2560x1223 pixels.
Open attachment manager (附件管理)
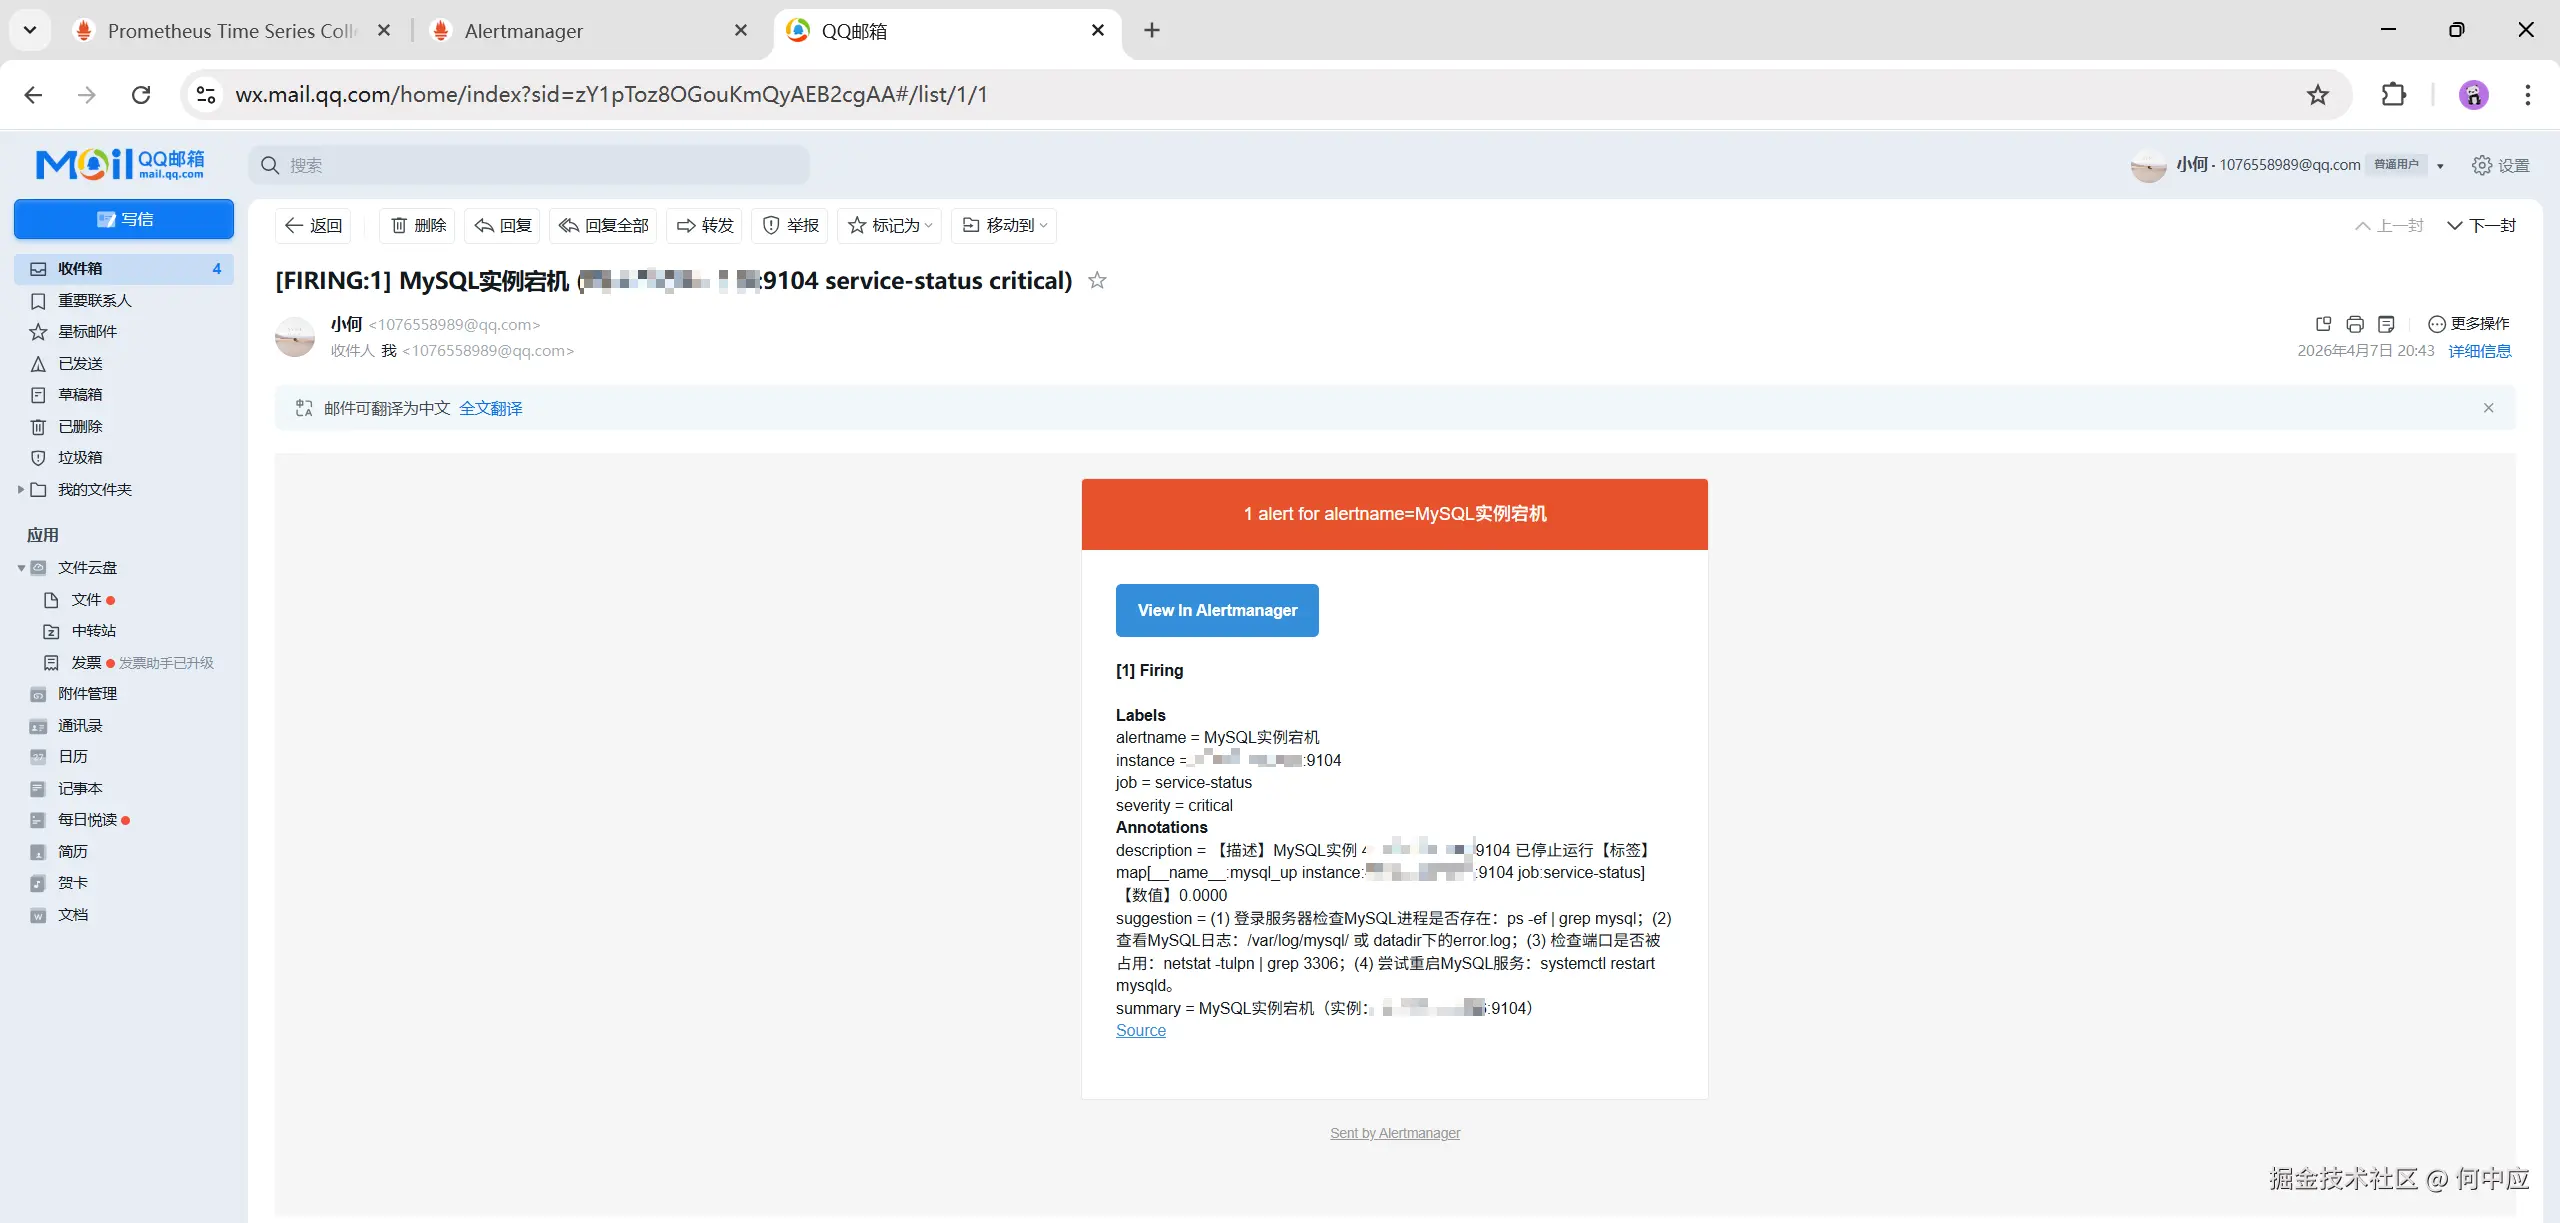(x=37, y=693)
